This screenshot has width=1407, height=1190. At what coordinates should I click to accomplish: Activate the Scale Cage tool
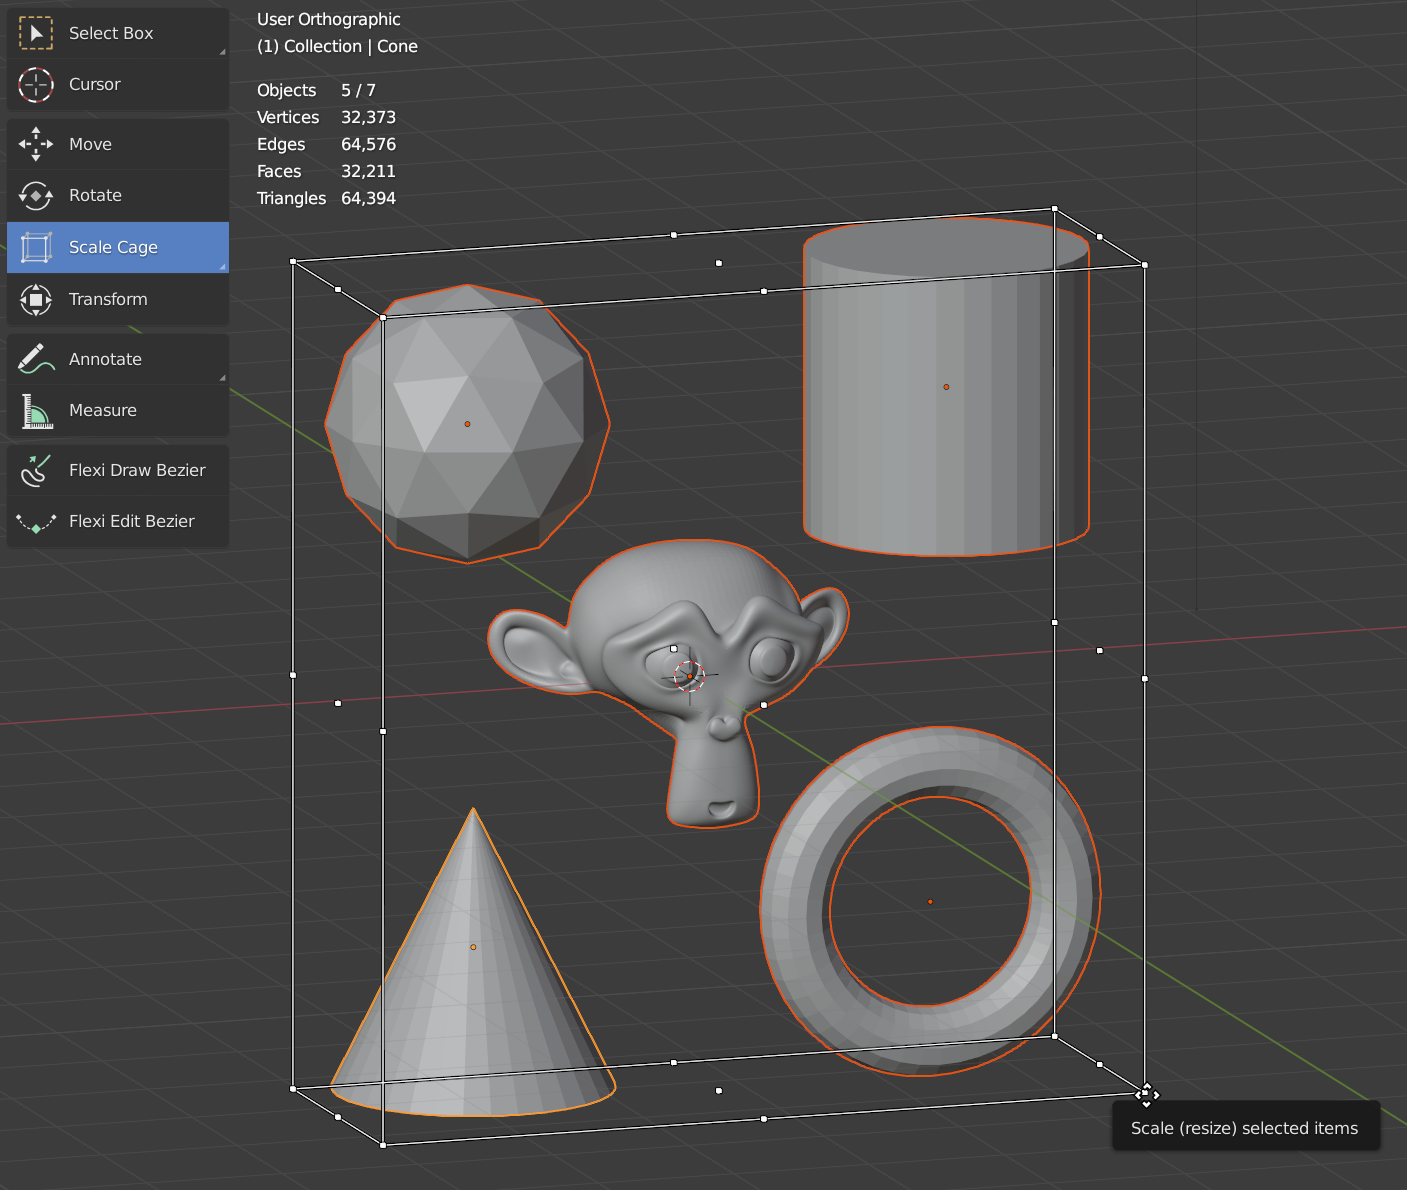tap(113, 247)
